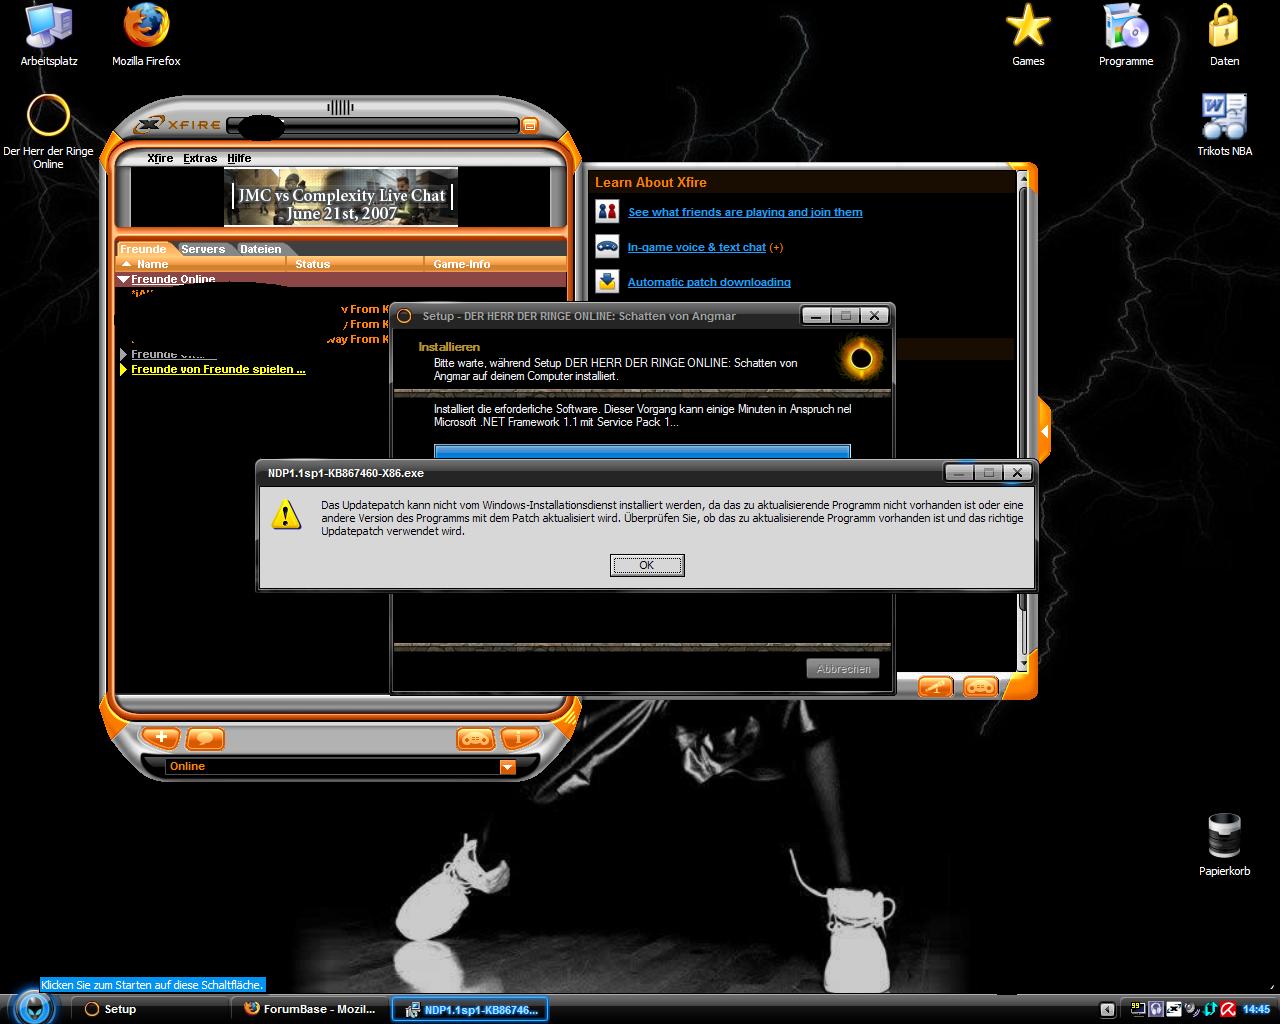Image resolution: width=1280 pixels, height=1024 pixels.
Task: Switch to the Freunde tab
Action: point(143,249)
